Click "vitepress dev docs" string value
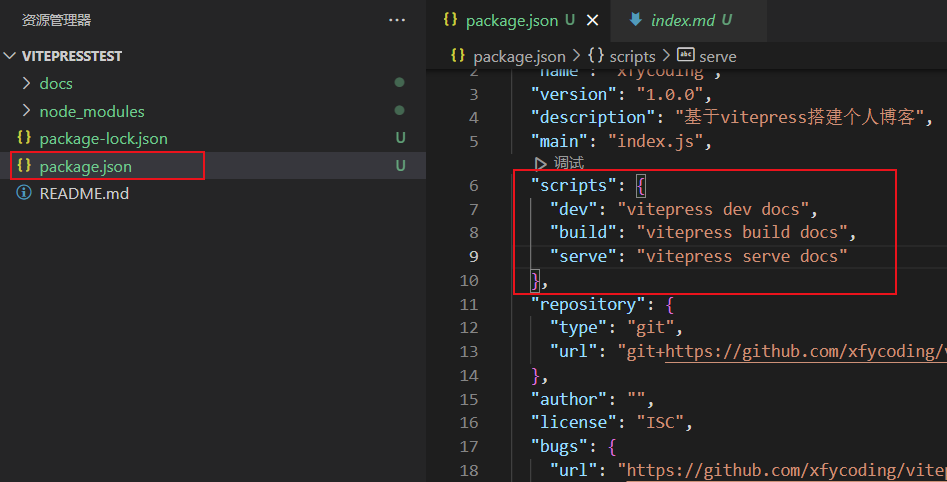The width and height of the screenshot is (947, 482). tap(713, 210)
